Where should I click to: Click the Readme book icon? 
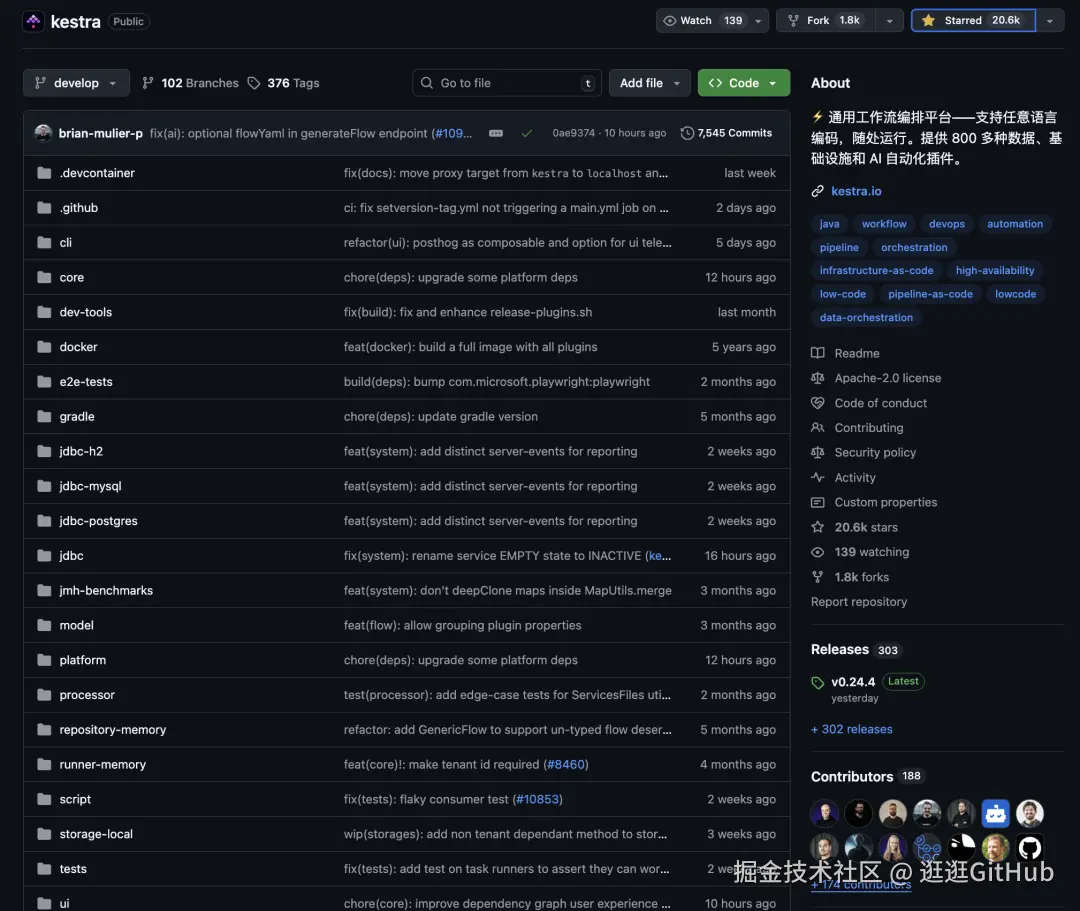click(x=818, y=353)
